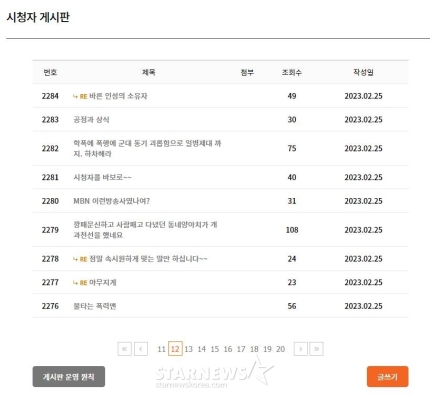Select page 13 in pagination
The image size is (430, 396).
(x=189, y=349)
